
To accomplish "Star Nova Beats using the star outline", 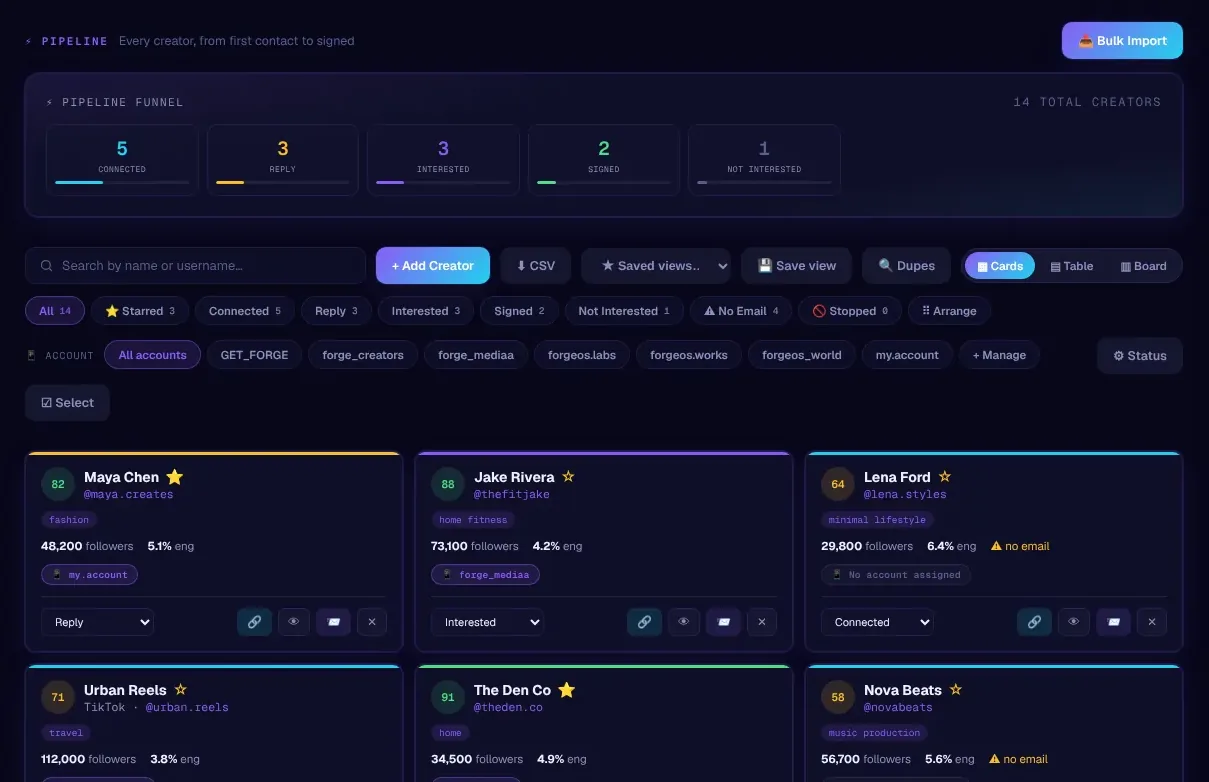I will [956, 690].
